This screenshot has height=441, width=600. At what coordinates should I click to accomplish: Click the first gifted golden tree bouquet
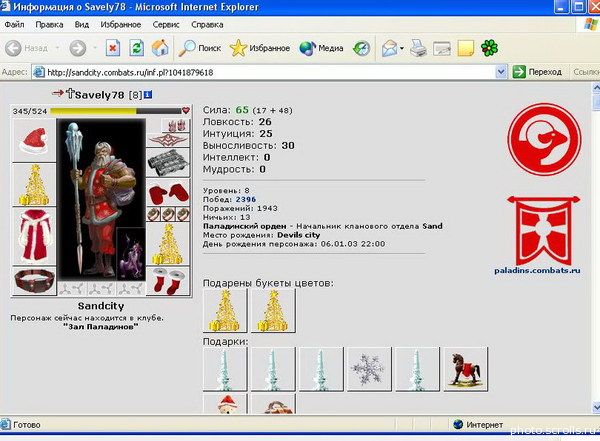pyautogui.click(x=225, y=310)
